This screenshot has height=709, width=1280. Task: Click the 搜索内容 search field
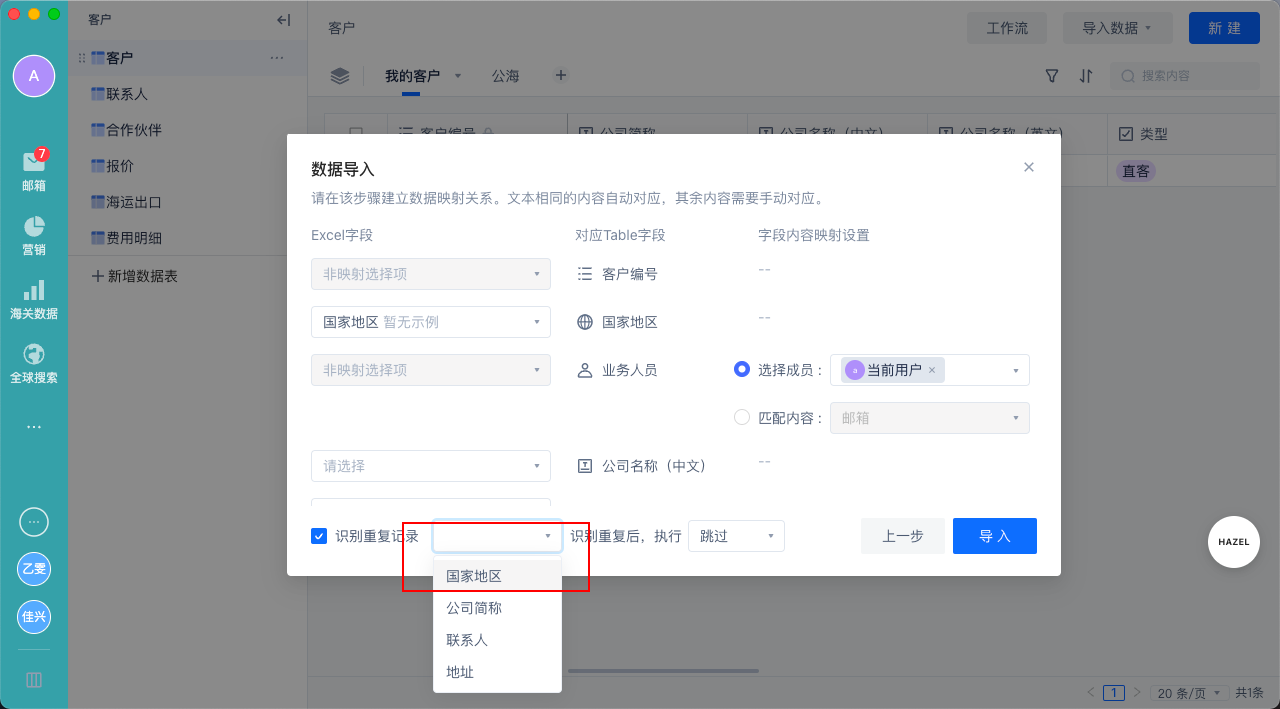(x=1185, y=76)
